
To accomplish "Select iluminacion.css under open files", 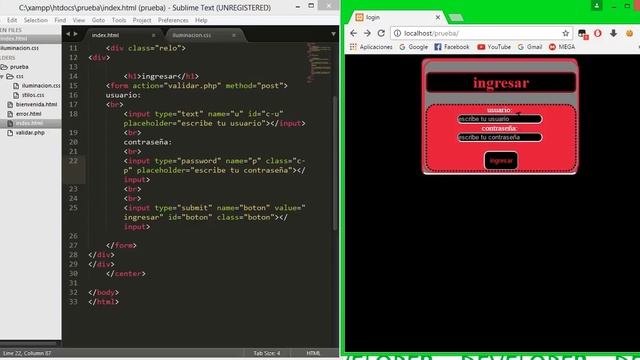I will pos(20,48).
